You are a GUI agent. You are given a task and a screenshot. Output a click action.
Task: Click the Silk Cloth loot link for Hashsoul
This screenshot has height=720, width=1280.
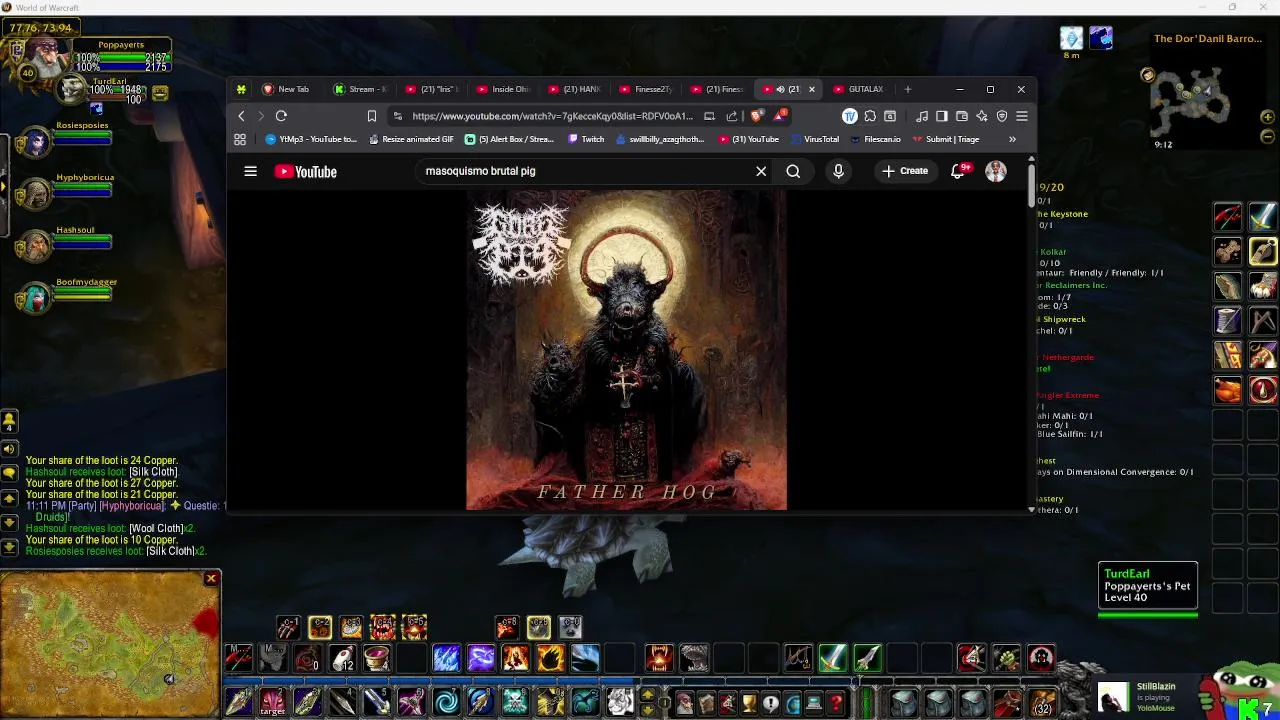[153, 472]
